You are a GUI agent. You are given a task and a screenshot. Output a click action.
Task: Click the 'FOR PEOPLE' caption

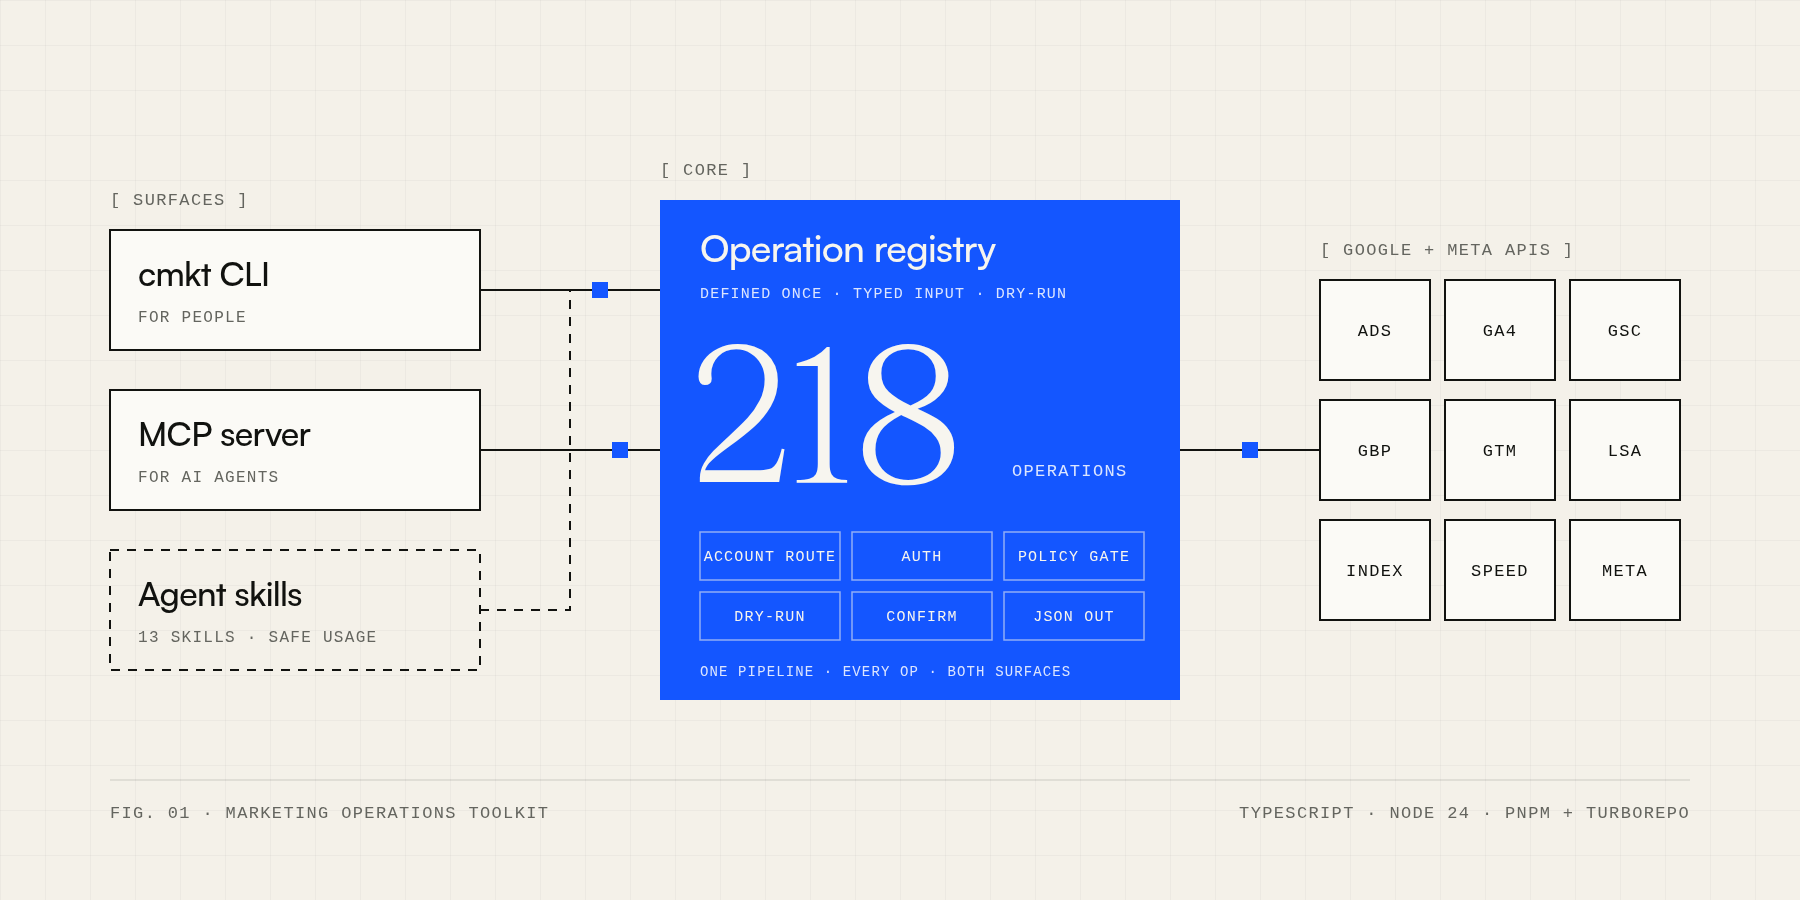click(192, 317)
